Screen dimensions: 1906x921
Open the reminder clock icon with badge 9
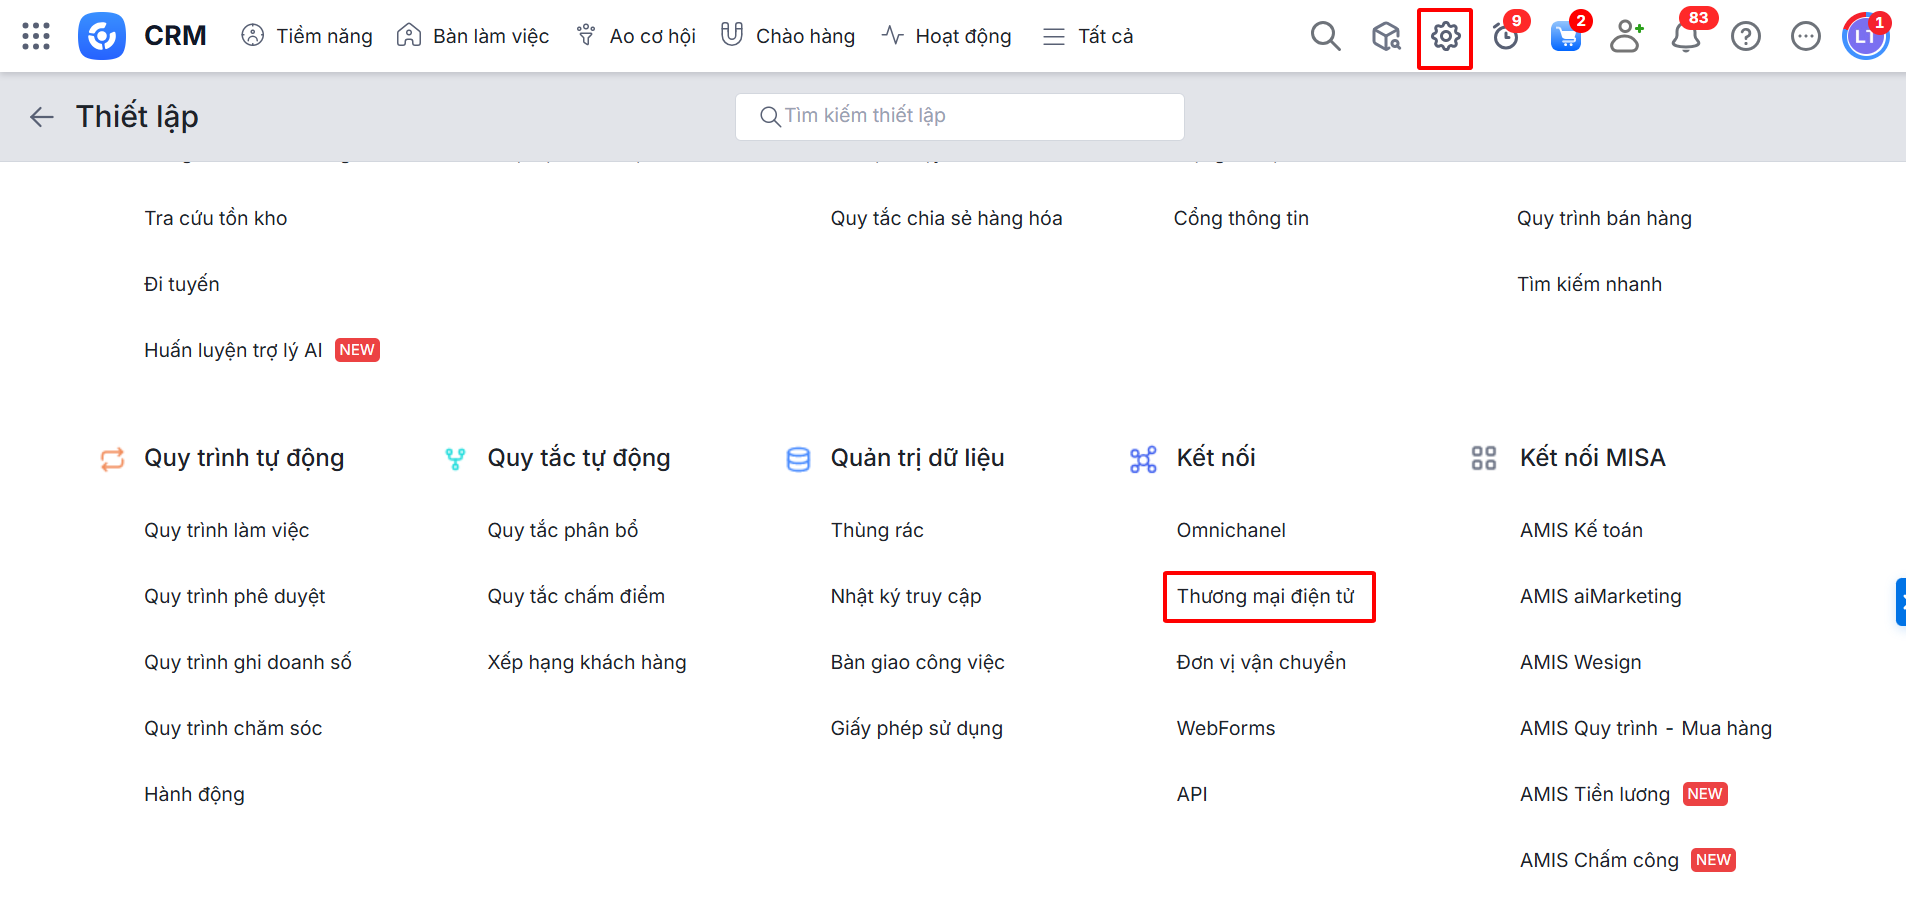(1505, 37)
